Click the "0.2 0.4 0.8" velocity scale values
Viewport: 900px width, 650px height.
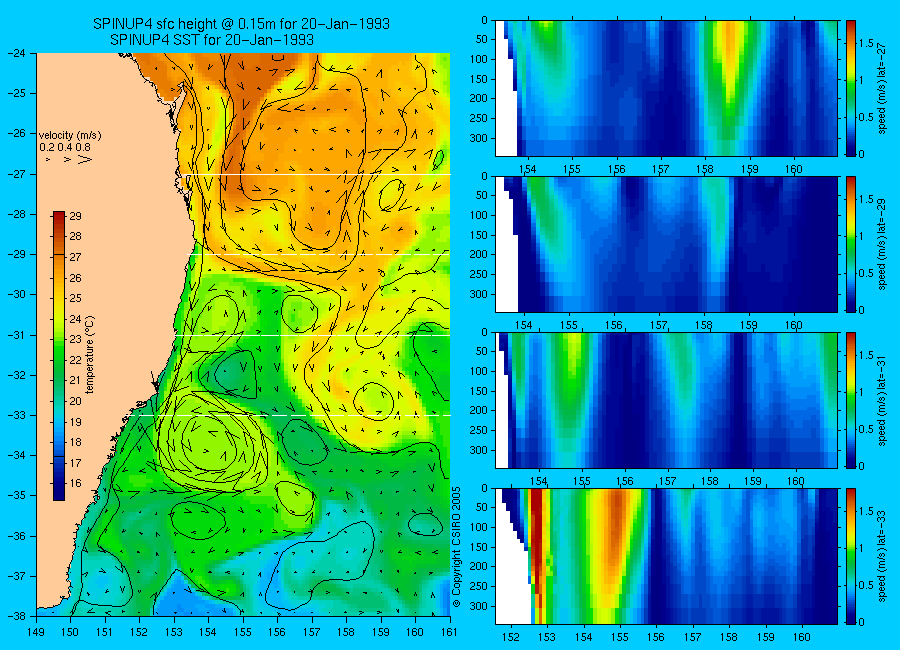point(65,147)
